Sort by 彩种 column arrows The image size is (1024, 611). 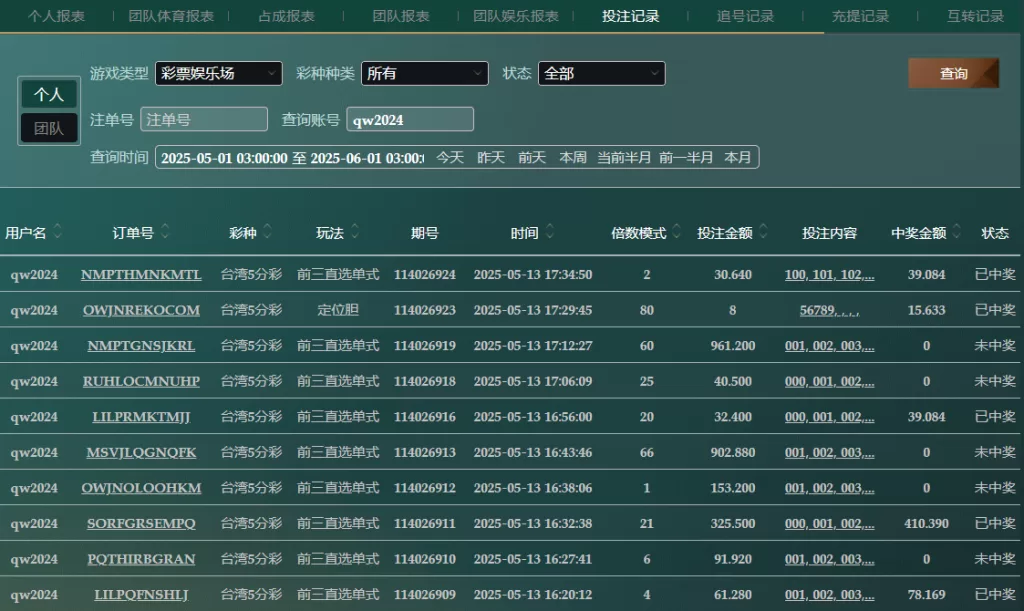tap(267, 231)
